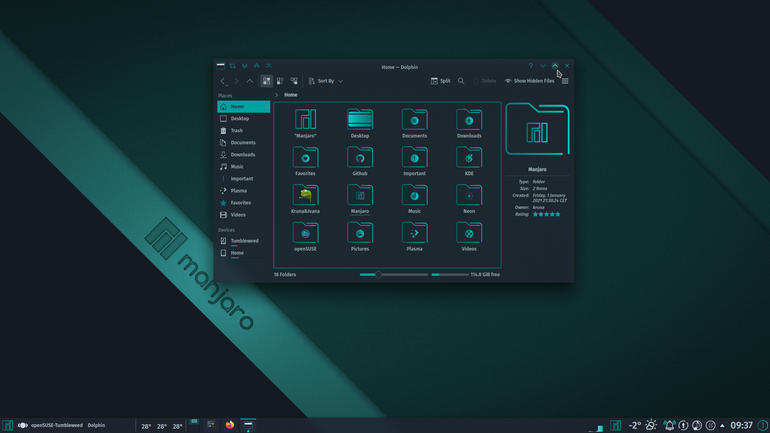Viewport: 770px width, 433px height.
Task: Go up to the parent folder
Action: click(x=249, y=81)
